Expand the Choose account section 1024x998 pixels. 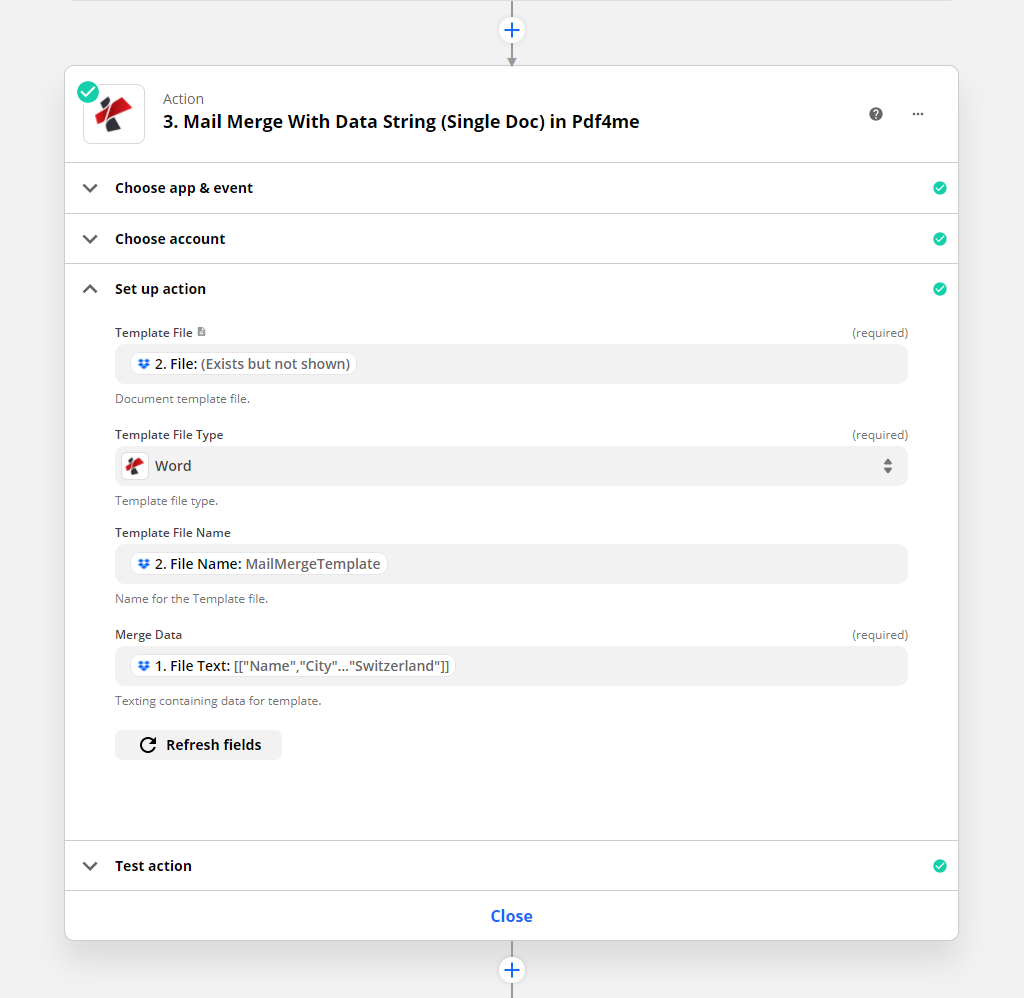(x=90, y=239)
